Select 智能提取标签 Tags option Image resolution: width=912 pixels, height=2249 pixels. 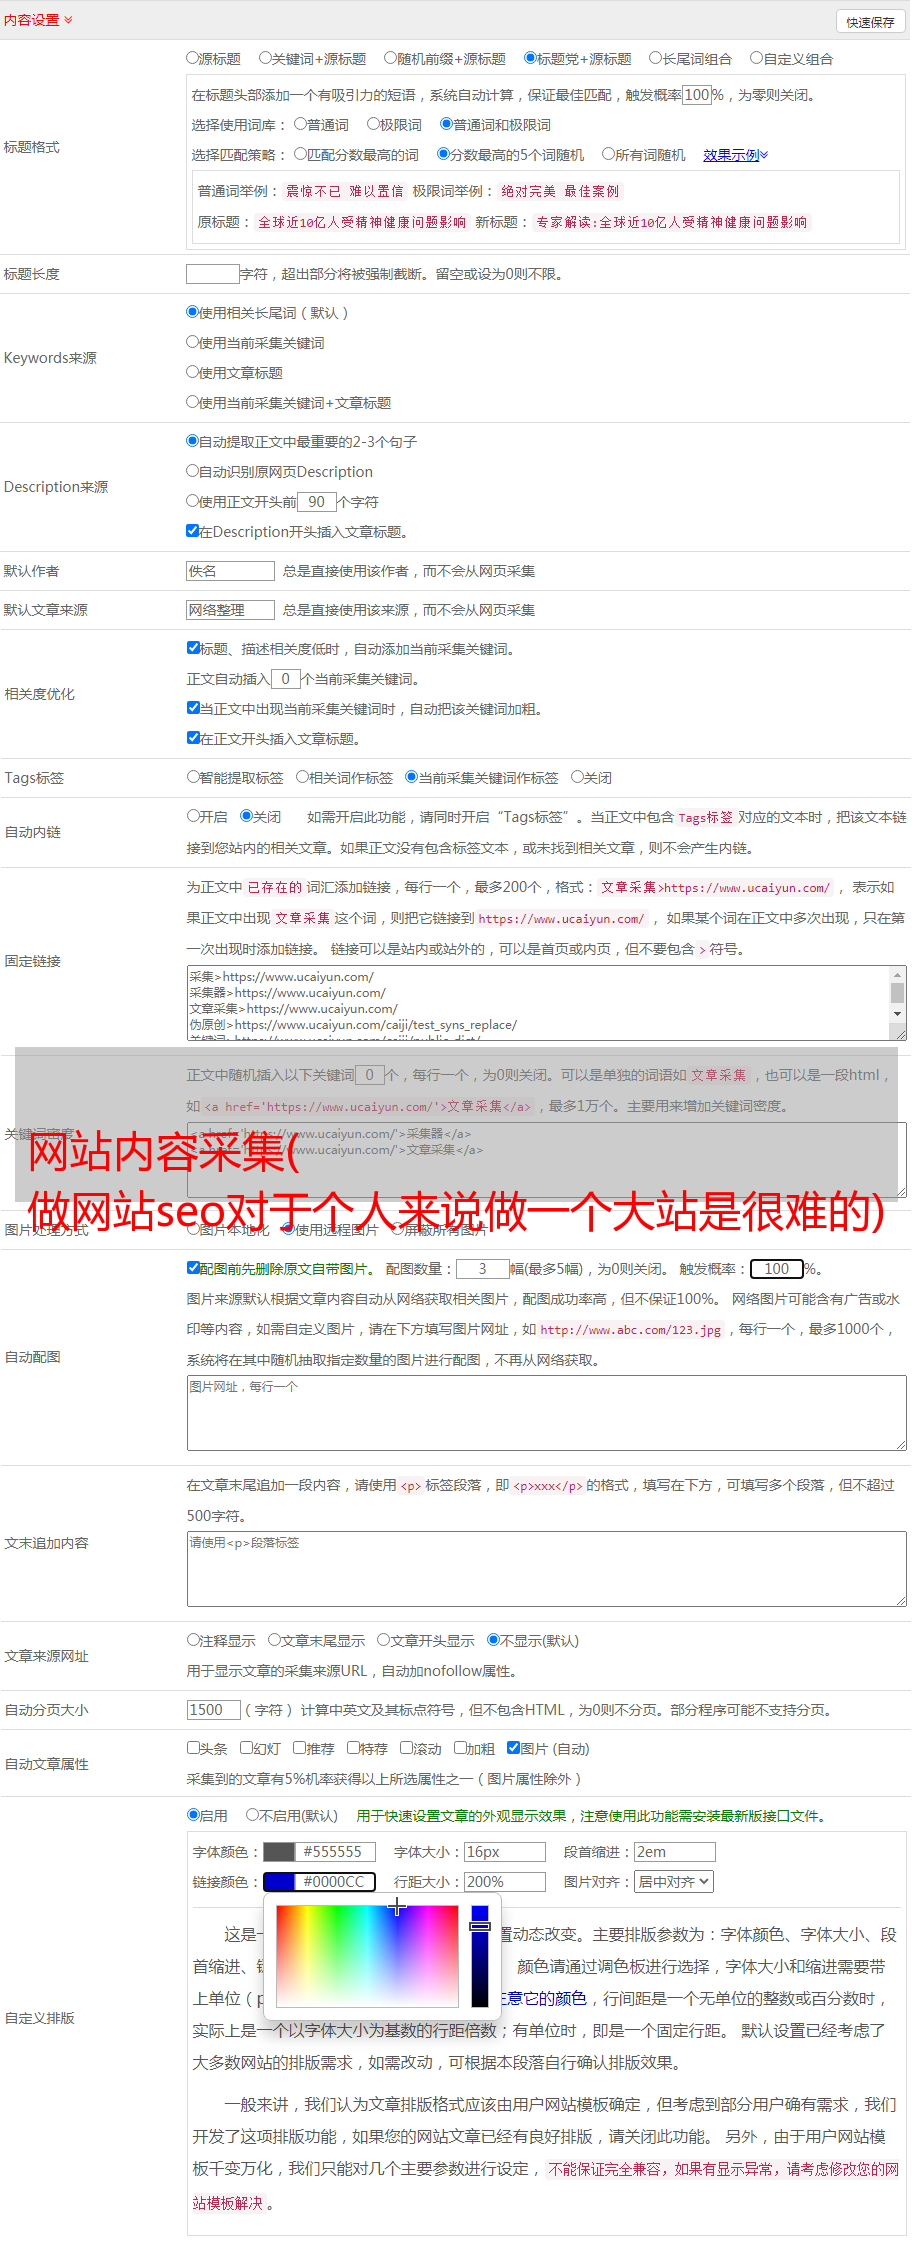point(194,777)
